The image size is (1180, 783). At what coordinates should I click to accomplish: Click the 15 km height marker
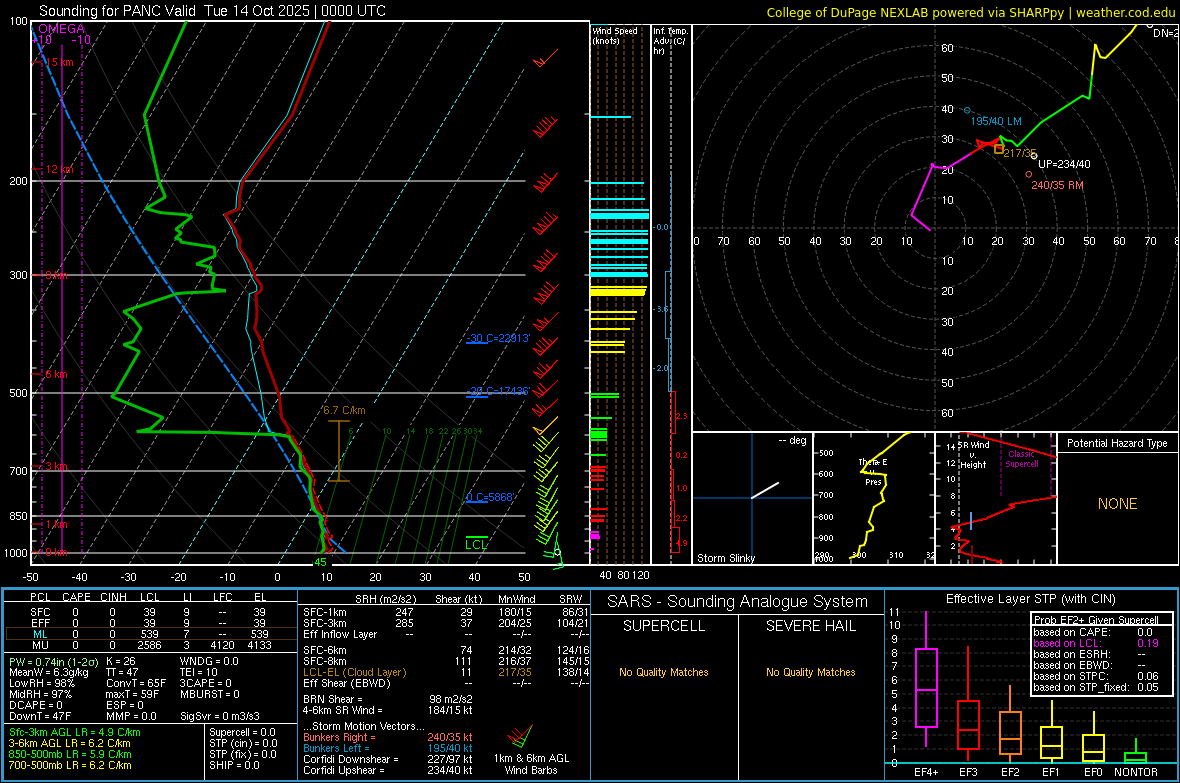click(x=59, y=62)
